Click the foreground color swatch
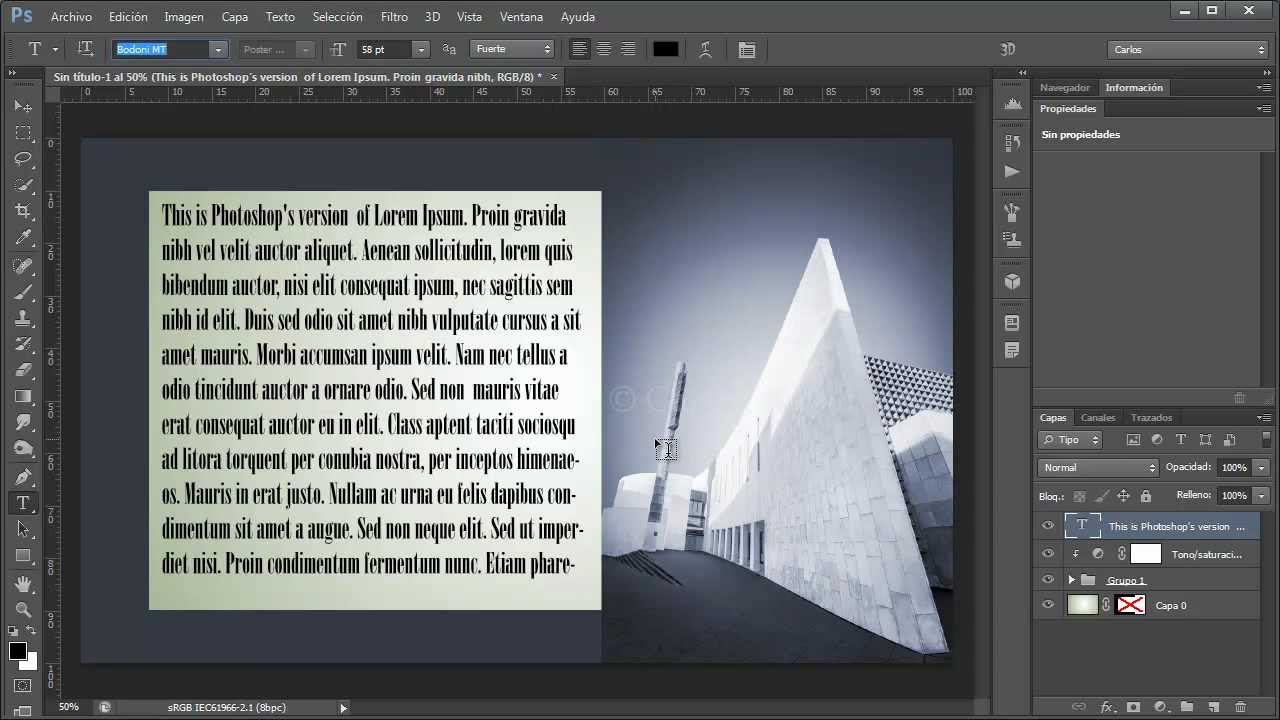This screenshot has width=1280, height=720. (18, 651)
